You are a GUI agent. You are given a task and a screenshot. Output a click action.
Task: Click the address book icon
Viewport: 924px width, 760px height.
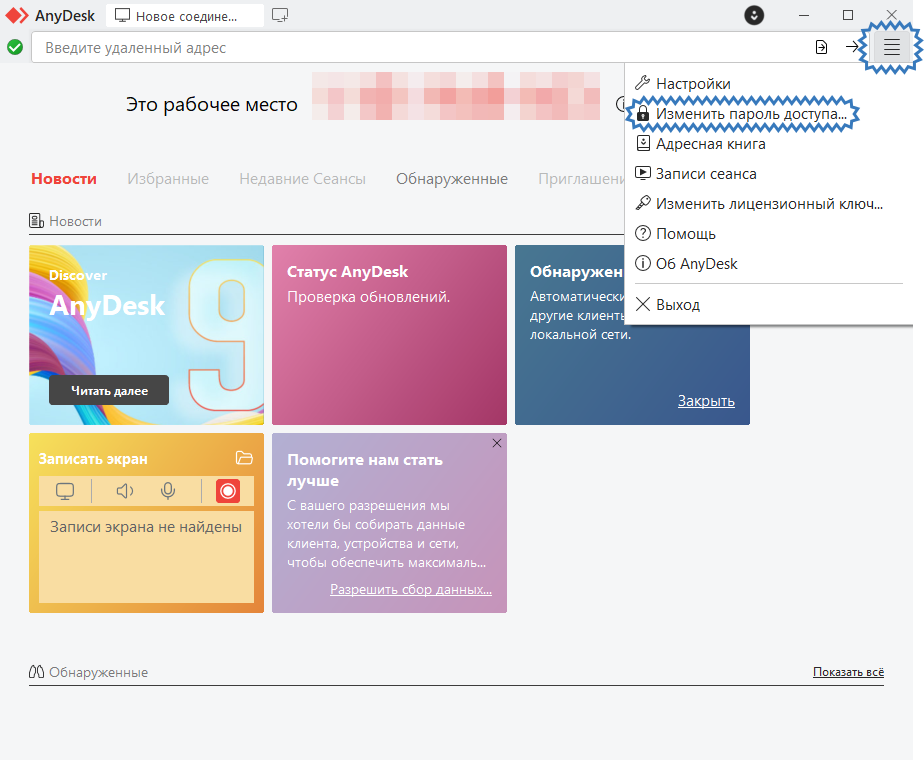(643, 143)
